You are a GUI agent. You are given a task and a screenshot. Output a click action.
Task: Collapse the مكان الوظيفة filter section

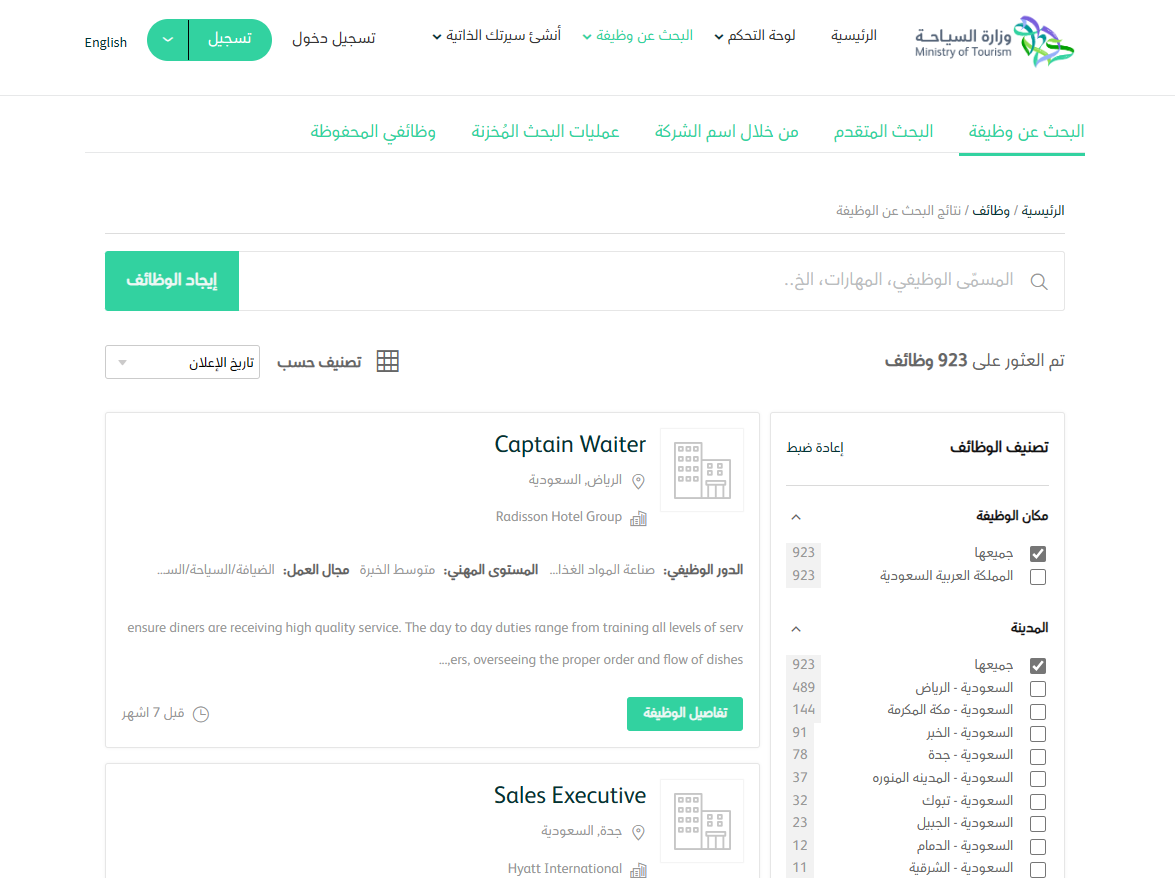tap(796, 517)
